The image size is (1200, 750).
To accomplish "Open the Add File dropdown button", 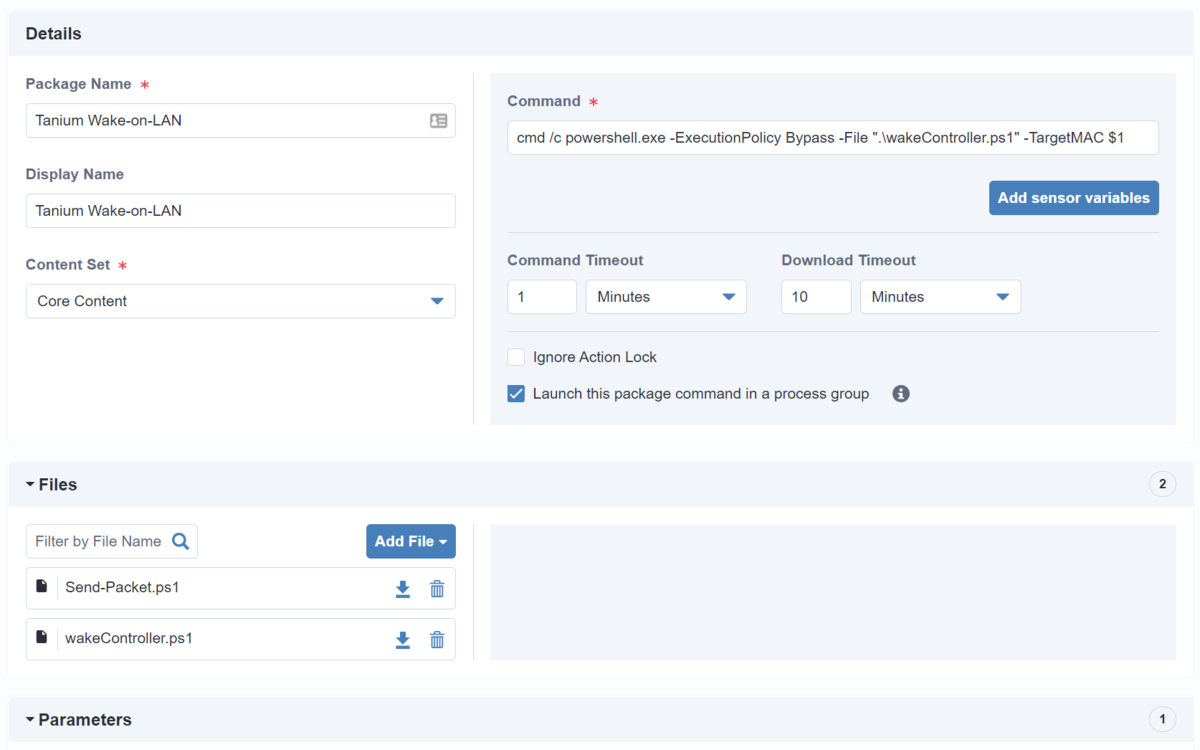I will (411, 541).
